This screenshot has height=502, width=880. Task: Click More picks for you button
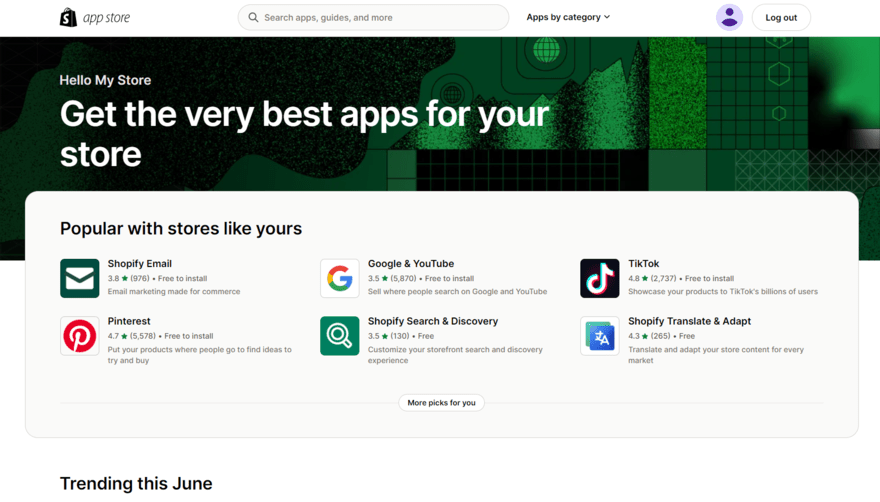click(x=441, y=403)
